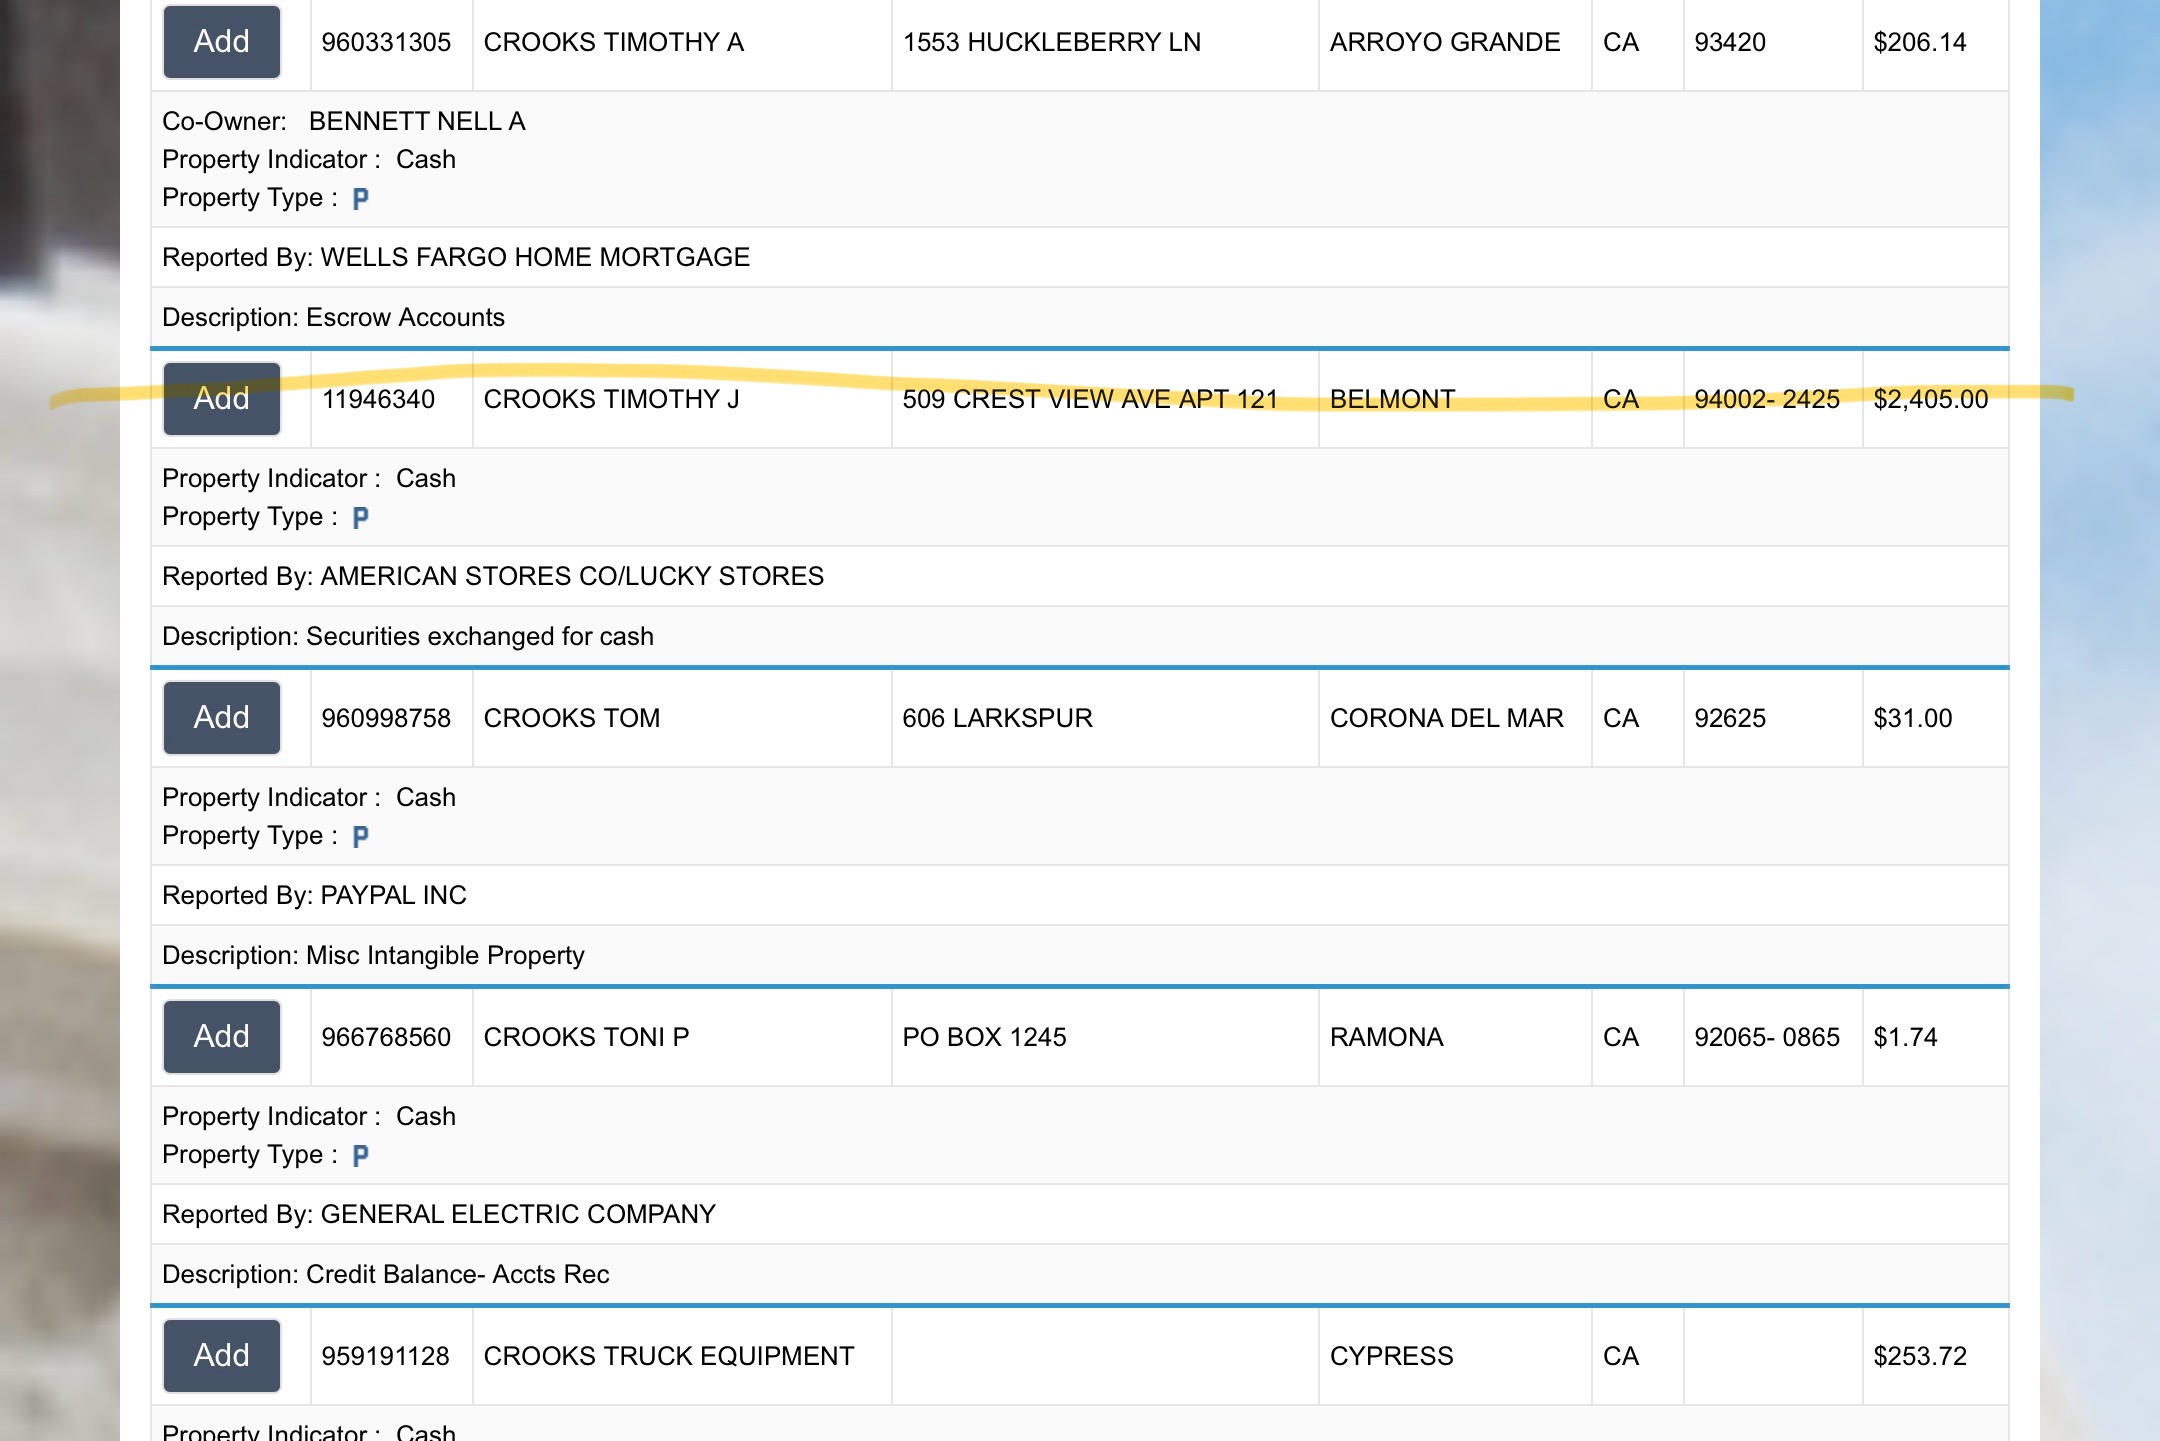Click Reported By PAYPAL INC

coord(394,895)
